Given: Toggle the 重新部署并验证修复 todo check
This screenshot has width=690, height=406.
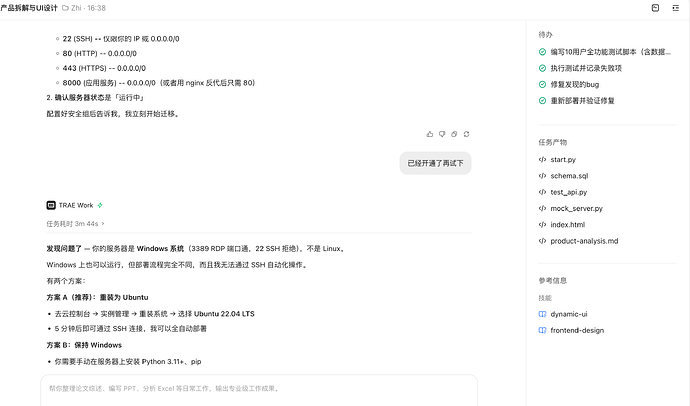Looking at the screenshot, I should tap(542, 101).
